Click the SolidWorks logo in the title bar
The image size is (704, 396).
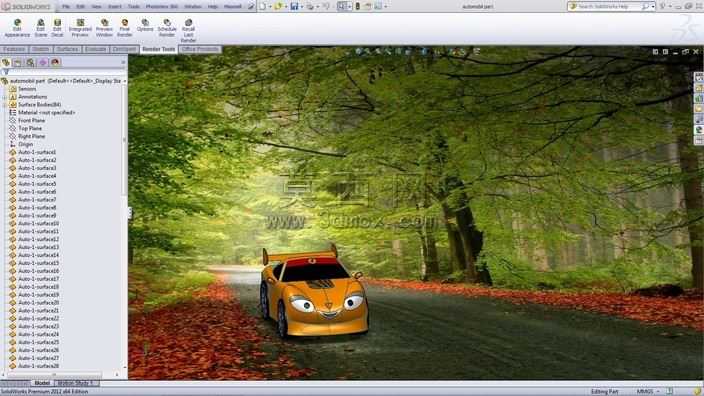26,6
